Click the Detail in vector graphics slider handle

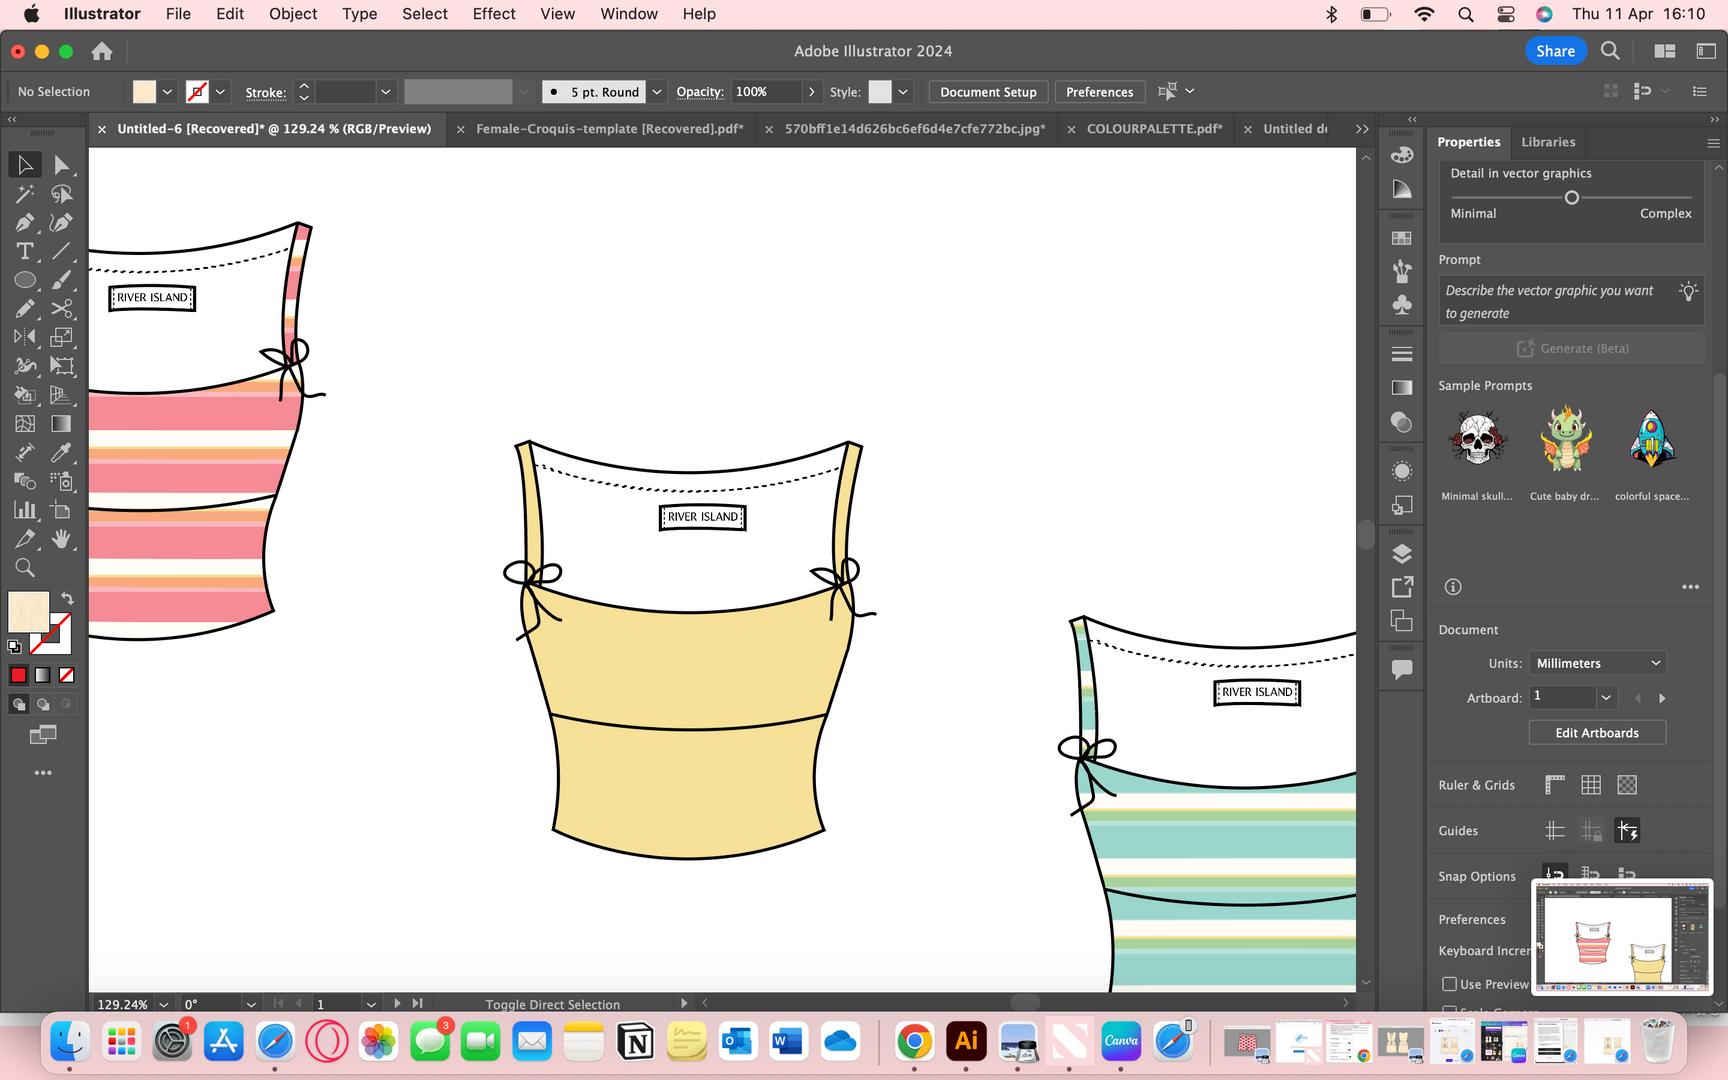click(1571, 198)
